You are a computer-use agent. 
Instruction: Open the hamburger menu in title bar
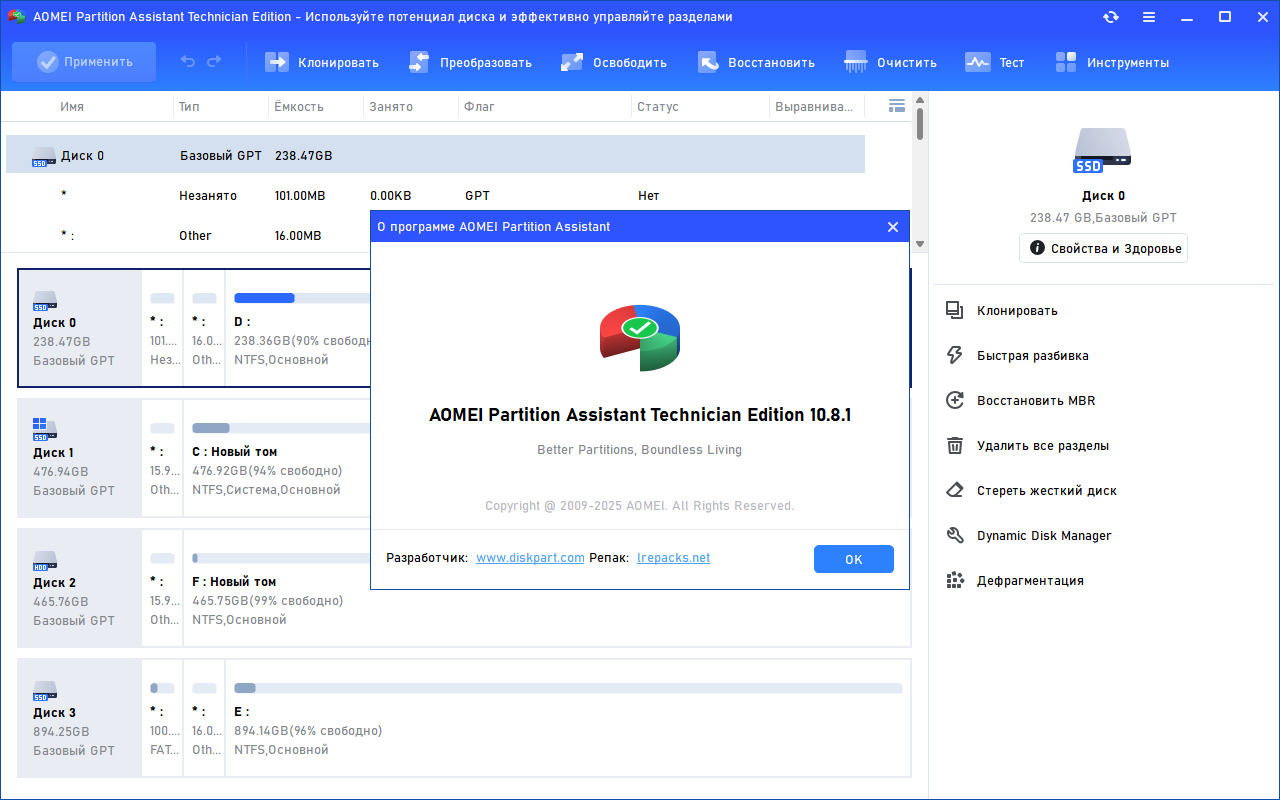1149,17
